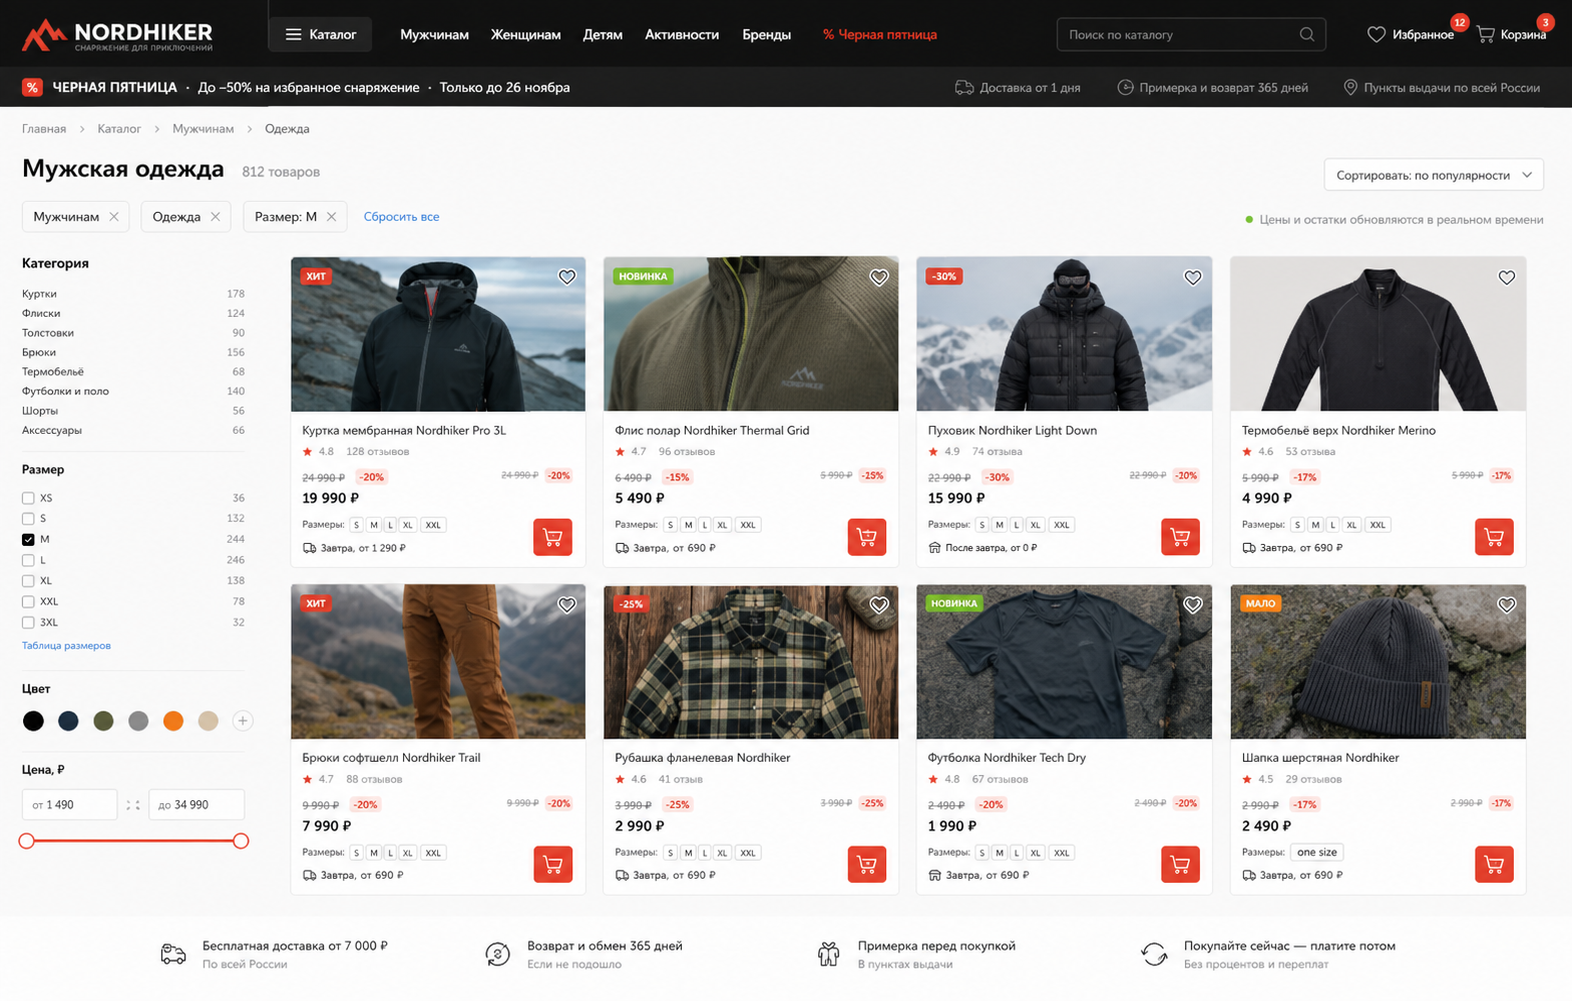The height and width of the screenshot is (1001, 1572).
Task: Add Флис полар Thermal Grid to cart
Action: click(x=867, y=537)
